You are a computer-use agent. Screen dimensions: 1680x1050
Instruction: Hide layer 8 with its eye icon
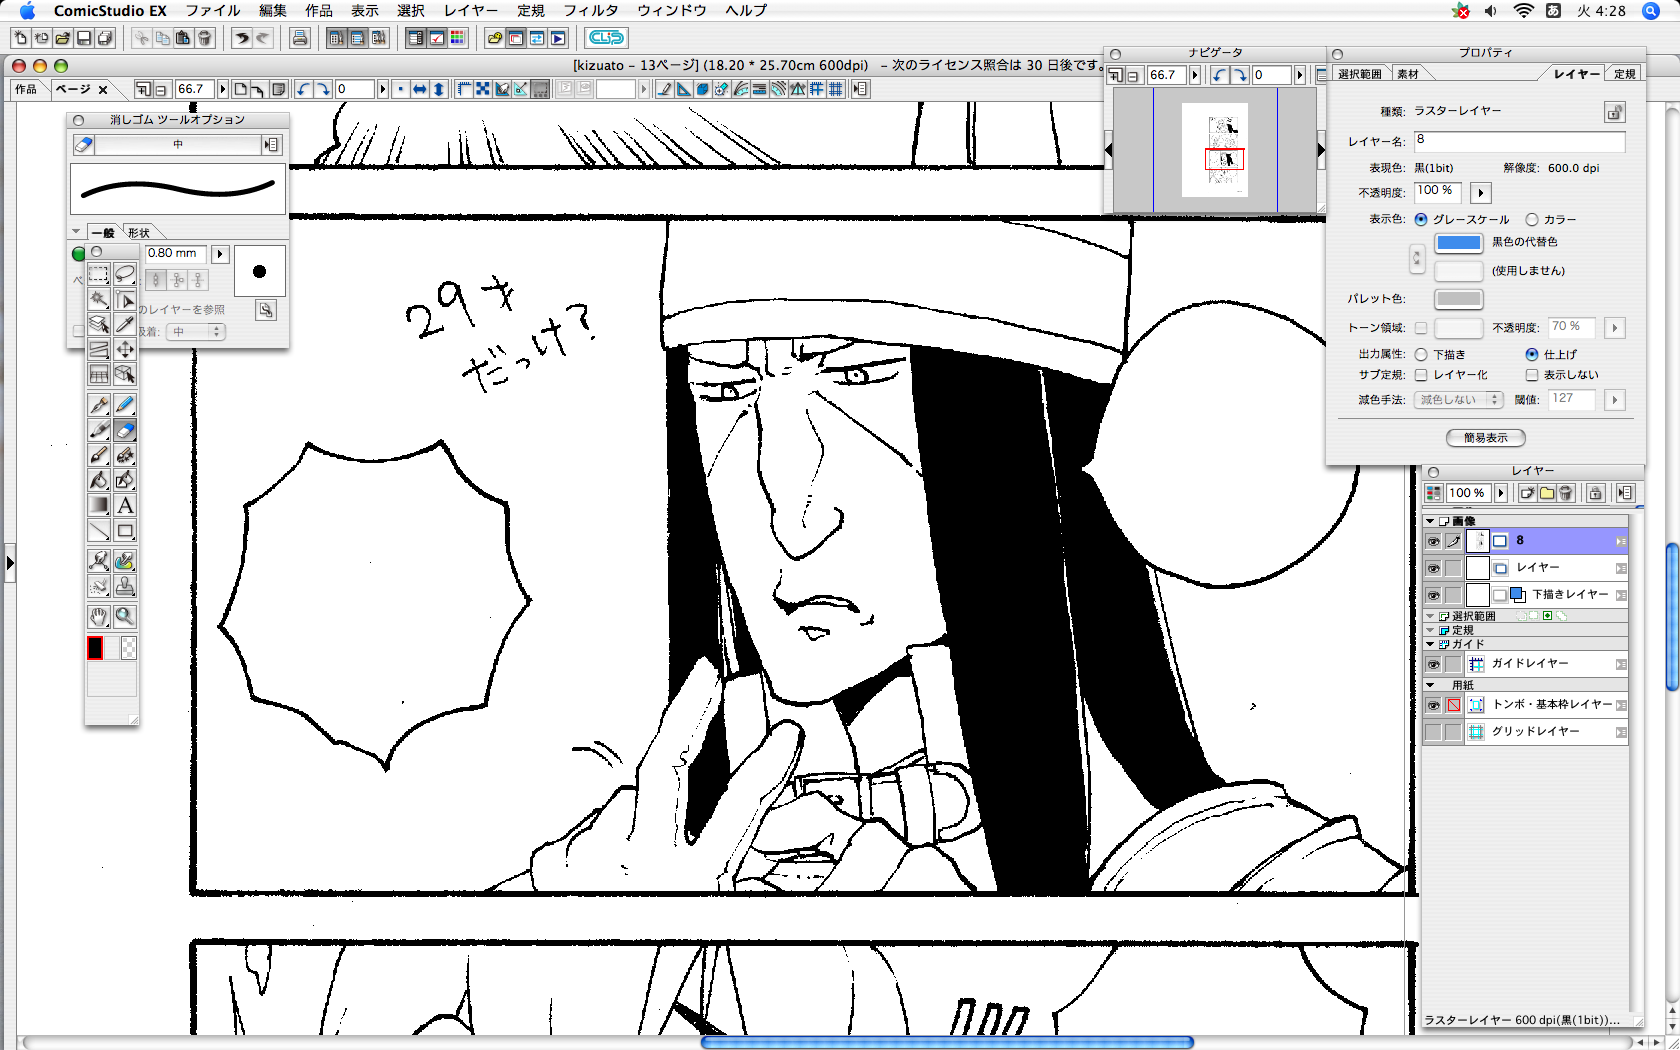point(1433,541)
